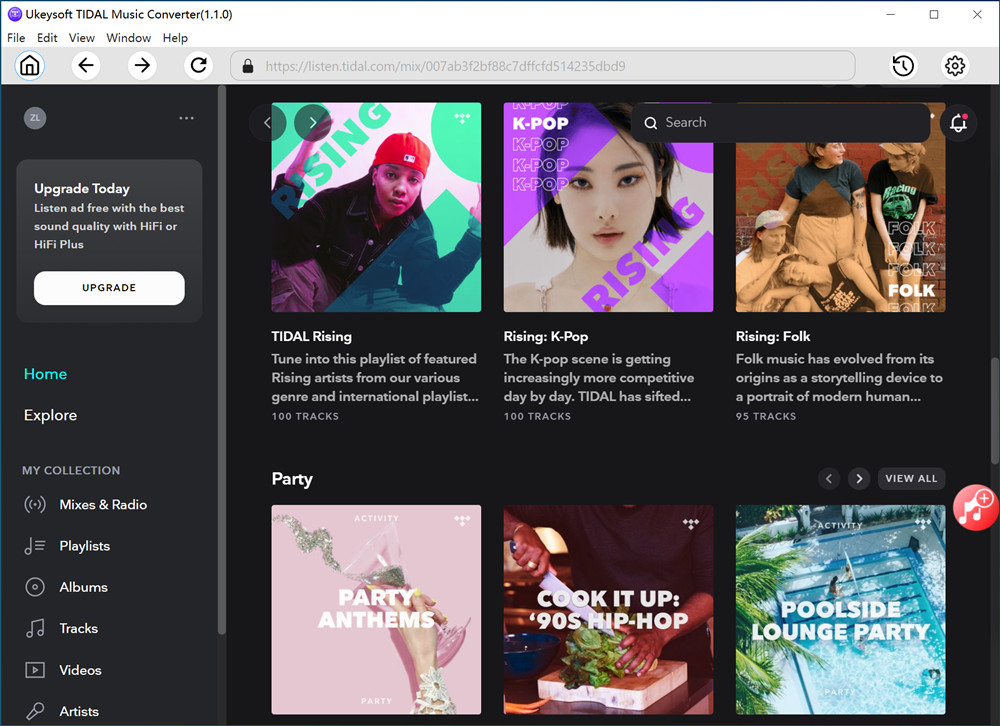Viewport: 1000px width, 726px height.
Task: Open Cook It Up '90s Hip-Hop cover
Action: [x=608, y=610]
